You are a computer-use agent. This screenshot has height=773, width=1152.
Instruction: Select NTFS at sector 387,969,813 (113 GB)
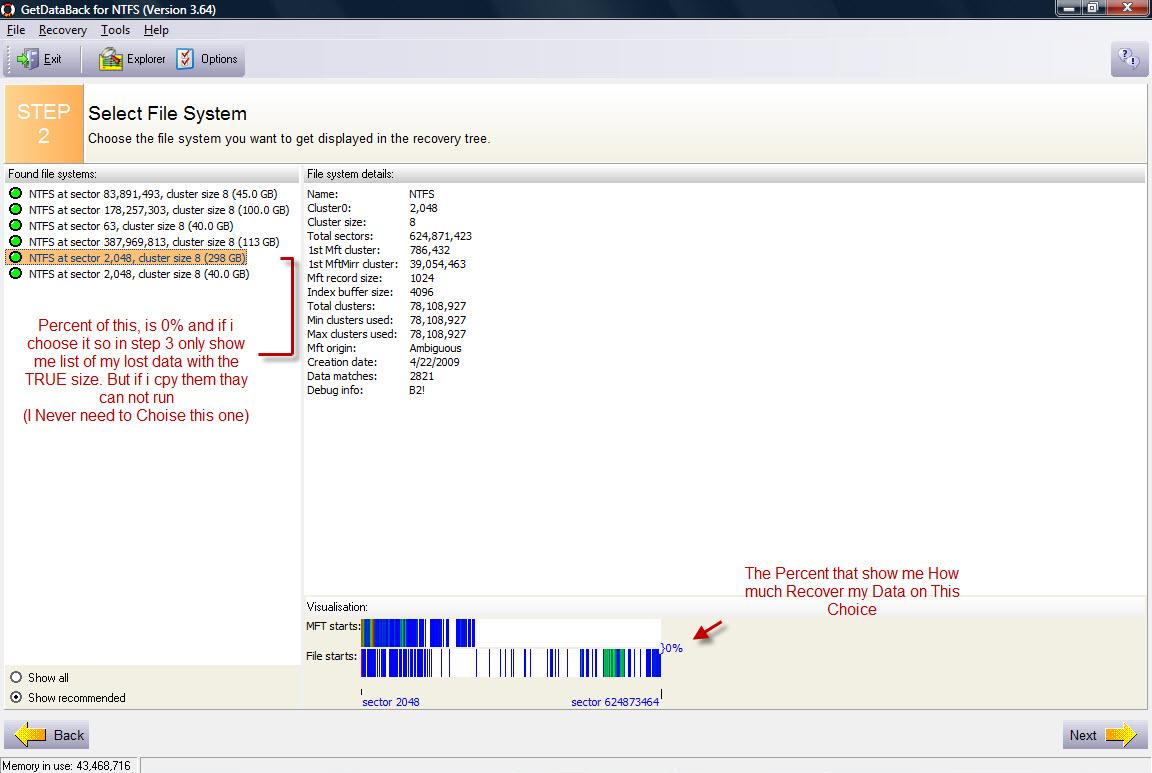[154, 242]
